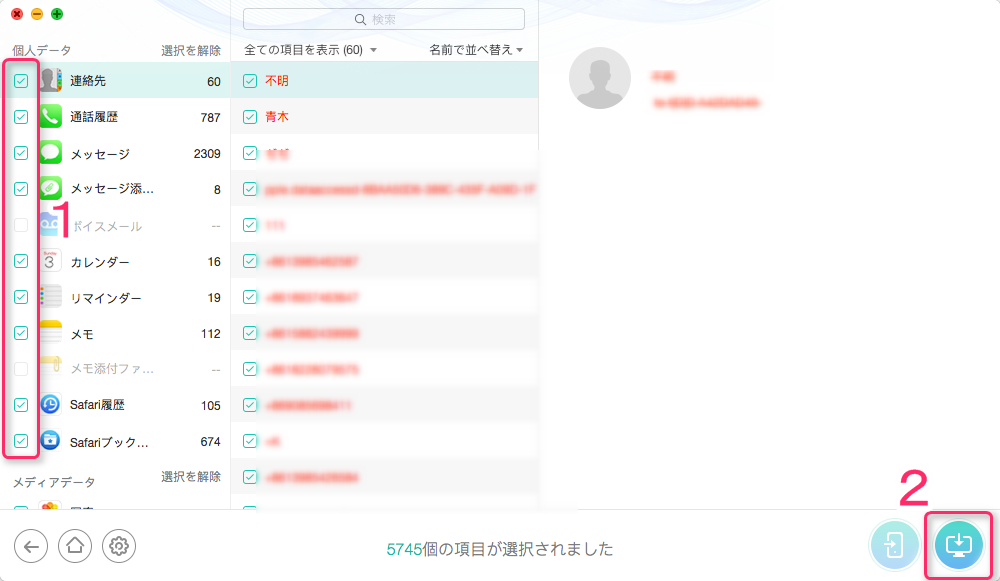Click the Contacts (連絡先) category icon
The height and width of the screenshot is (581, 1000).
coord(50,80)
